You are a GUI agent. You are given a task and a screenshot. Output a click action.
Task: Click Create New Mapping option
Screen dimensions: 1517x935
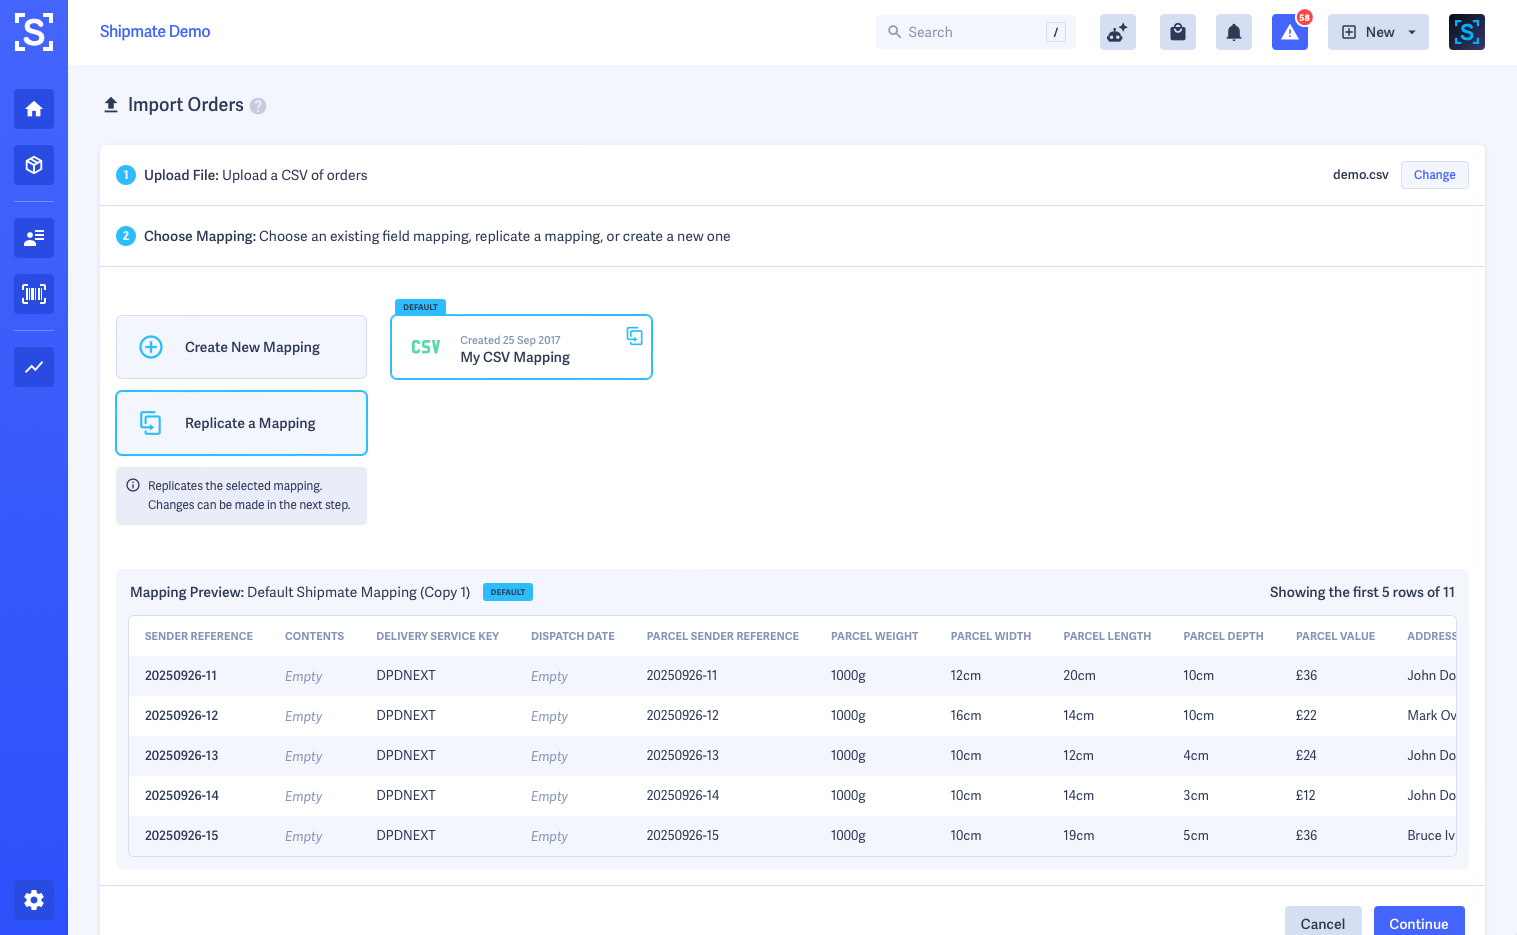tap(241, 347)
